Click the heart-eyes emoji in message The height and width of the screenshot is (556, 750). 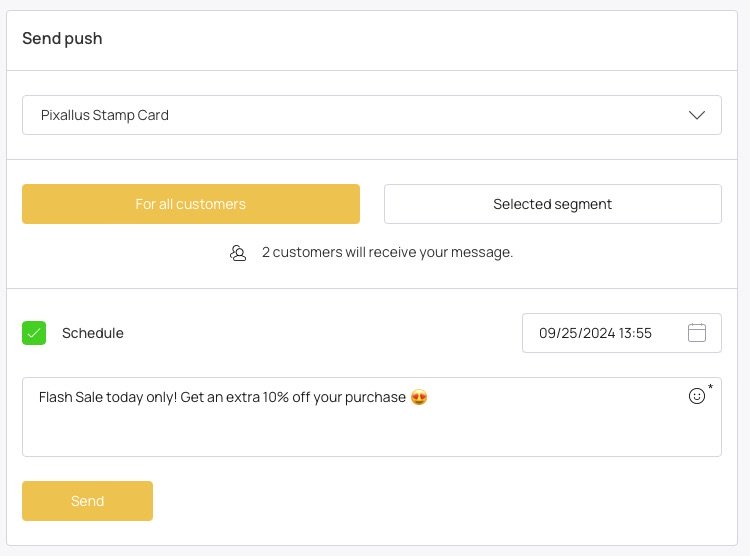point(419,397)
